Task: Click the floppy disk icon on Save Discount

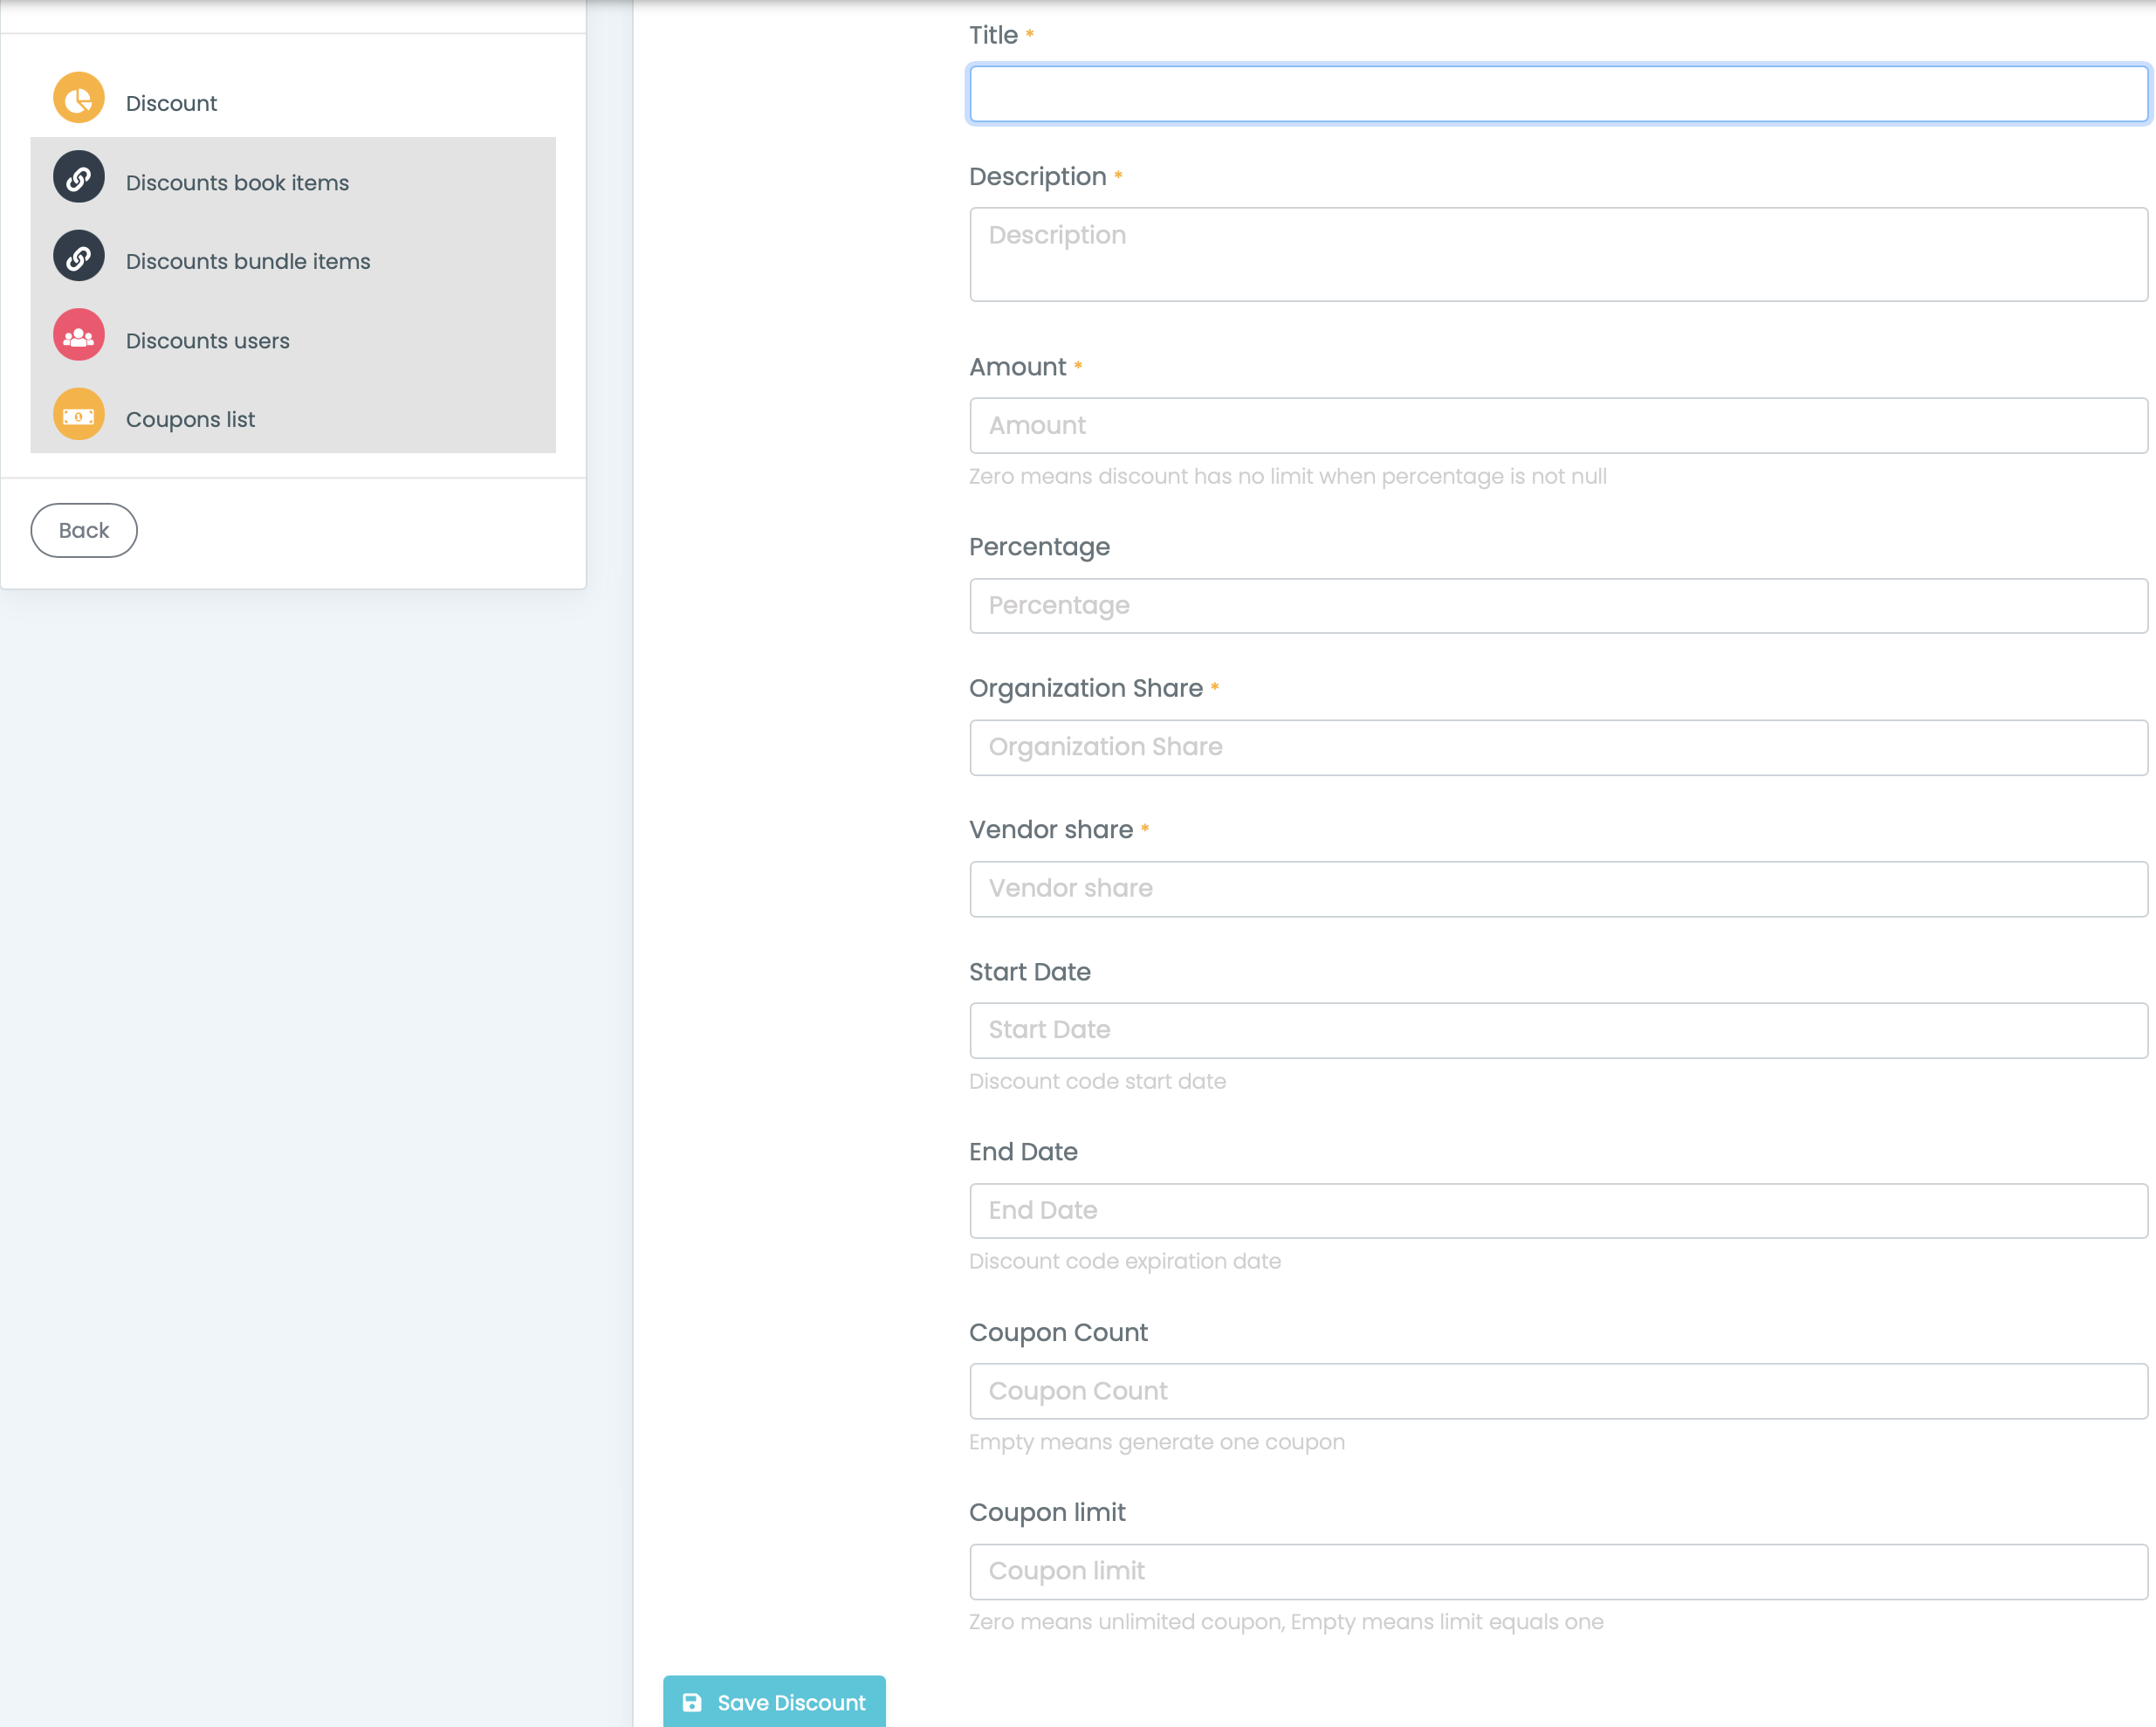Action: pos(692,1702)
